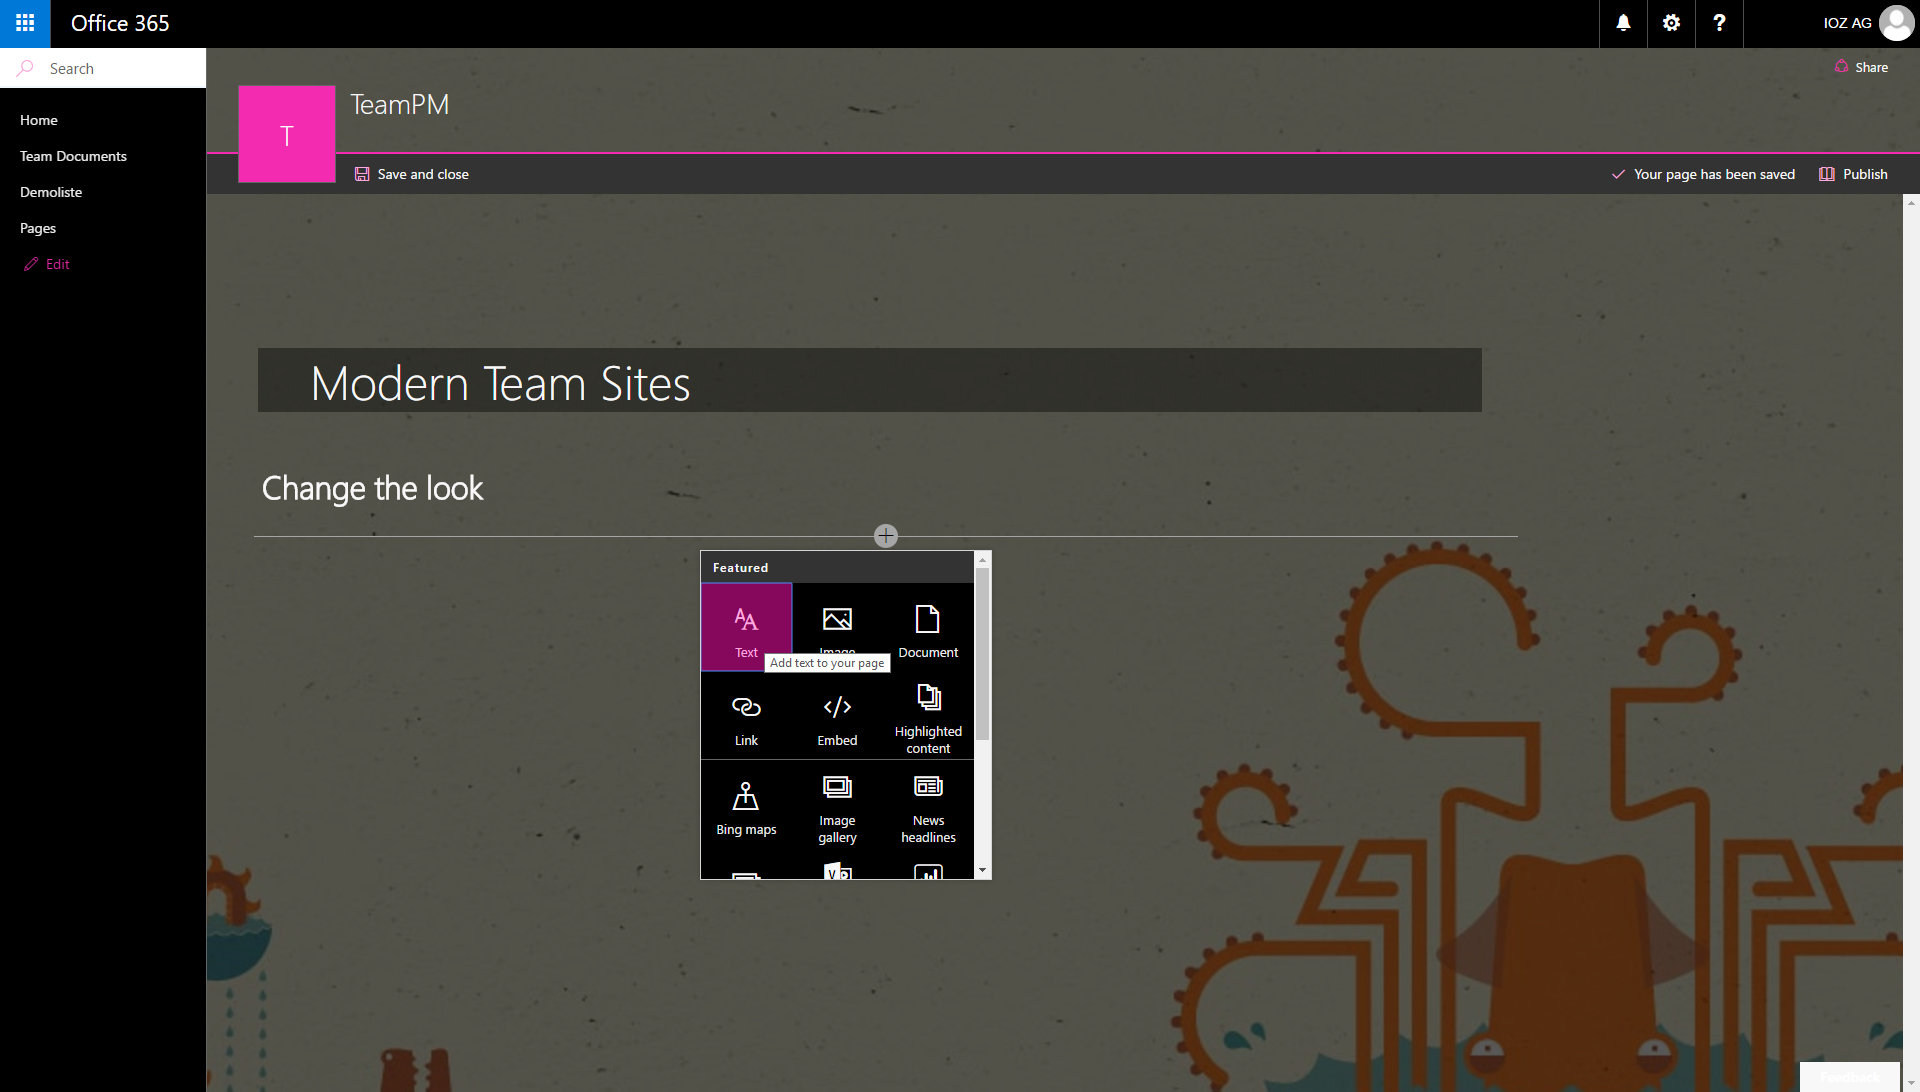Viewport: 1920px width, 1092px height.
Task: Click the TeamPM site title
Action: point(399,105)
